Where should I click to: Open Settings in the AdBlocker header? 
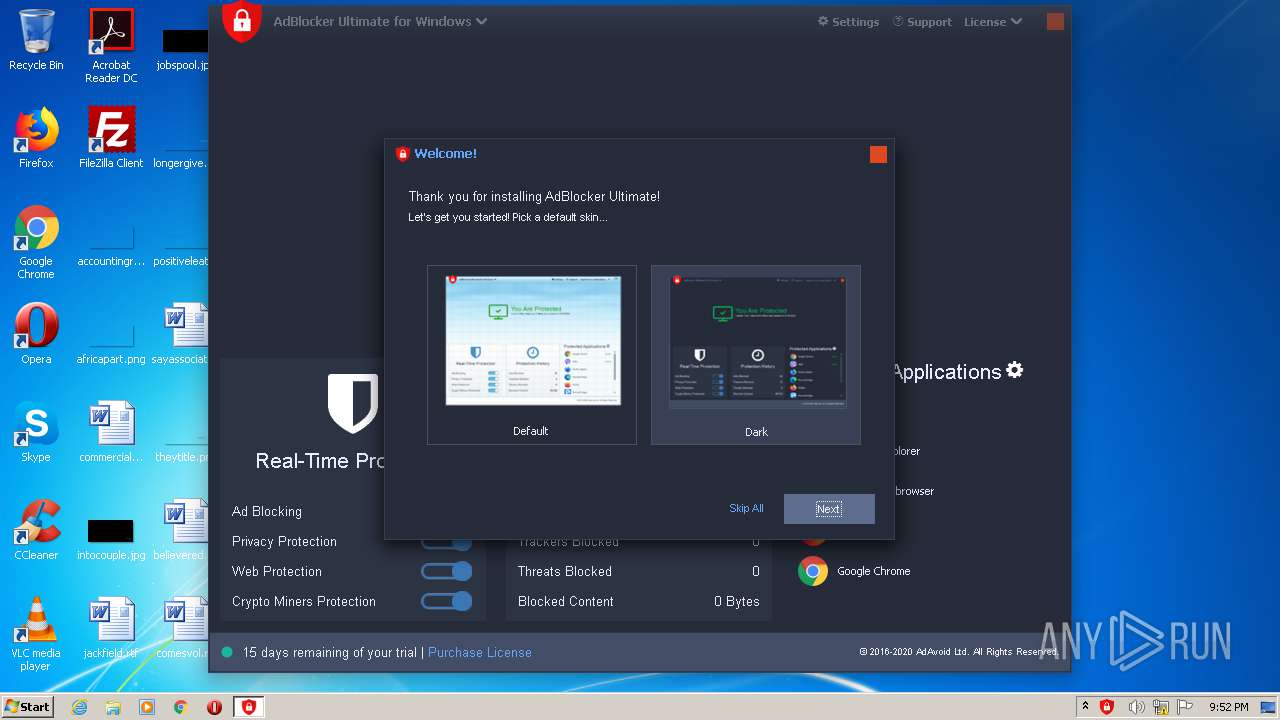848,22
